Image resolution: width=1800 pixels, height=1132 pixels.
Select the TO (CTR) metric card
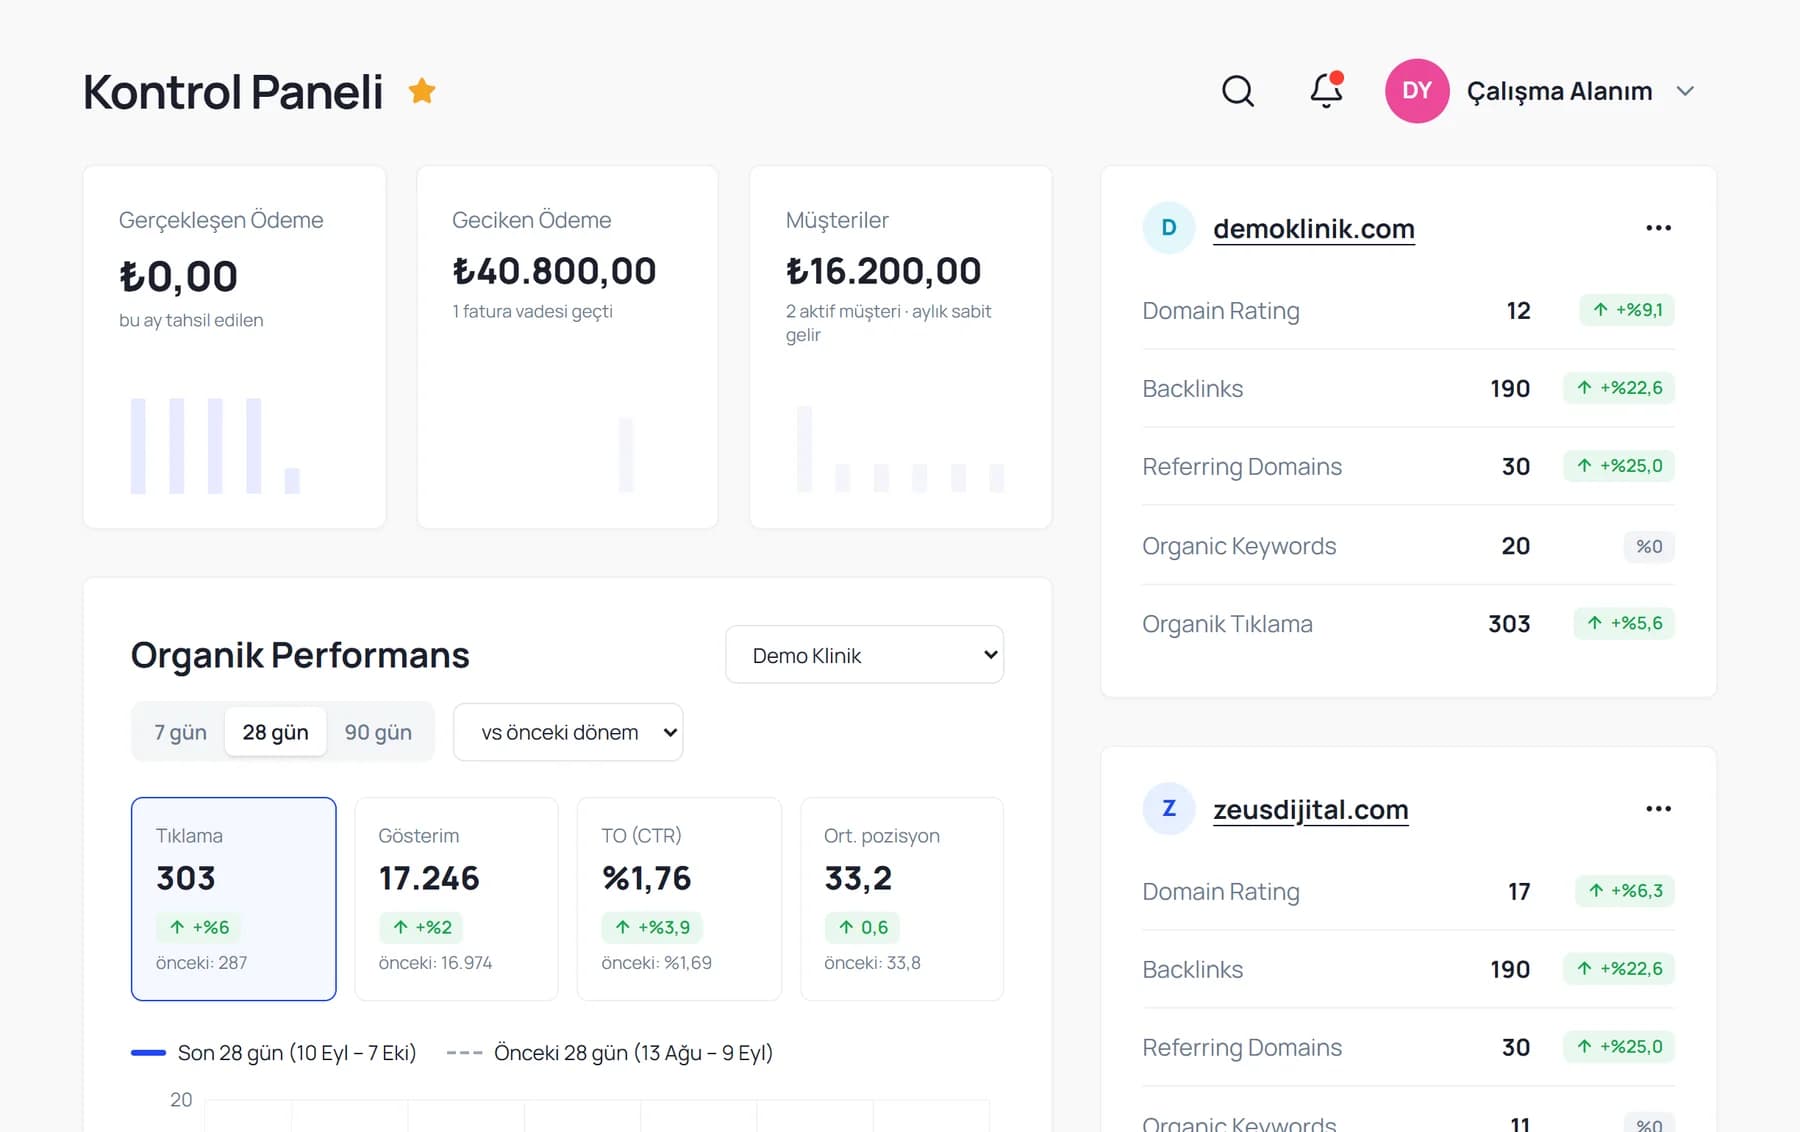tap(679, 899)
